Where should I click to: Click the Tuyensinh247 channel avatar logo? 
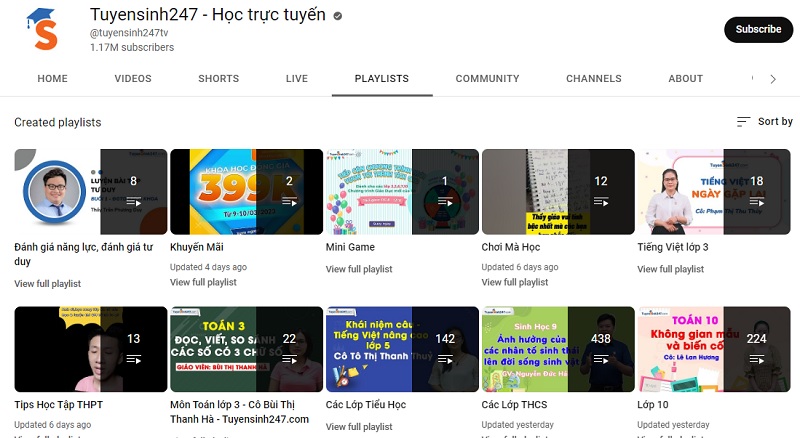[x=45, y=30]
